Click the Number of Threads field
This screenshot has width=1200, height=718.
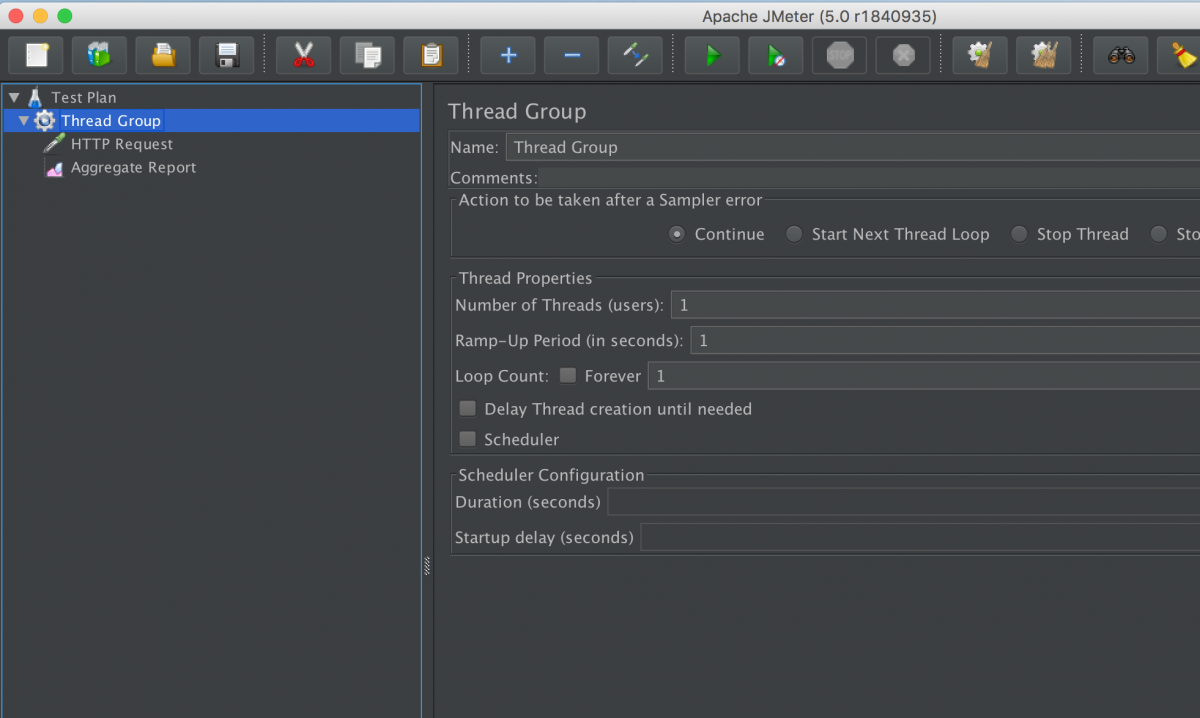(935, 305)
